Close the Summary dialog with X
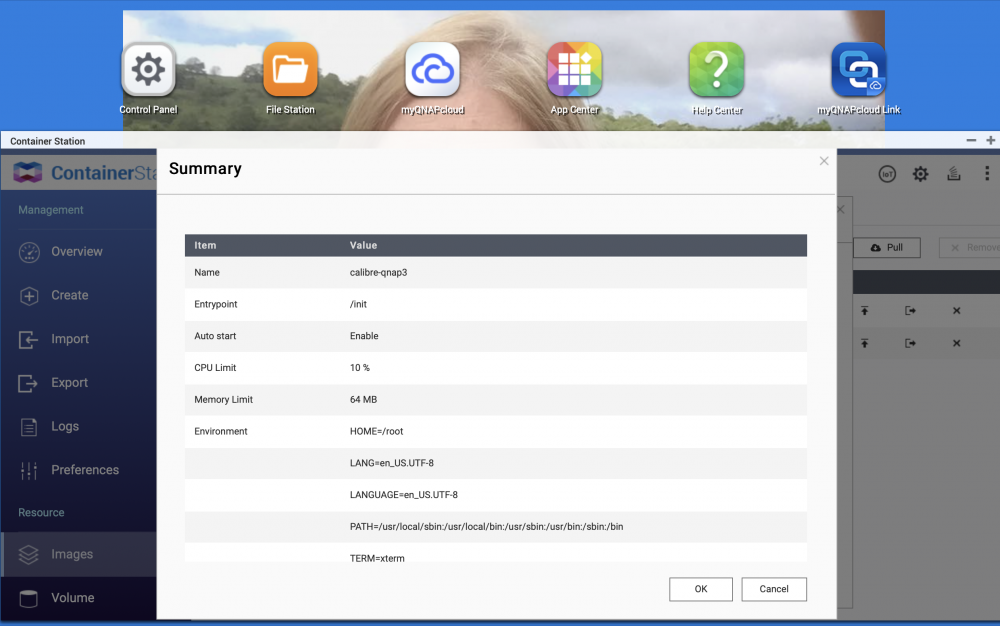 tap(824, 161)
